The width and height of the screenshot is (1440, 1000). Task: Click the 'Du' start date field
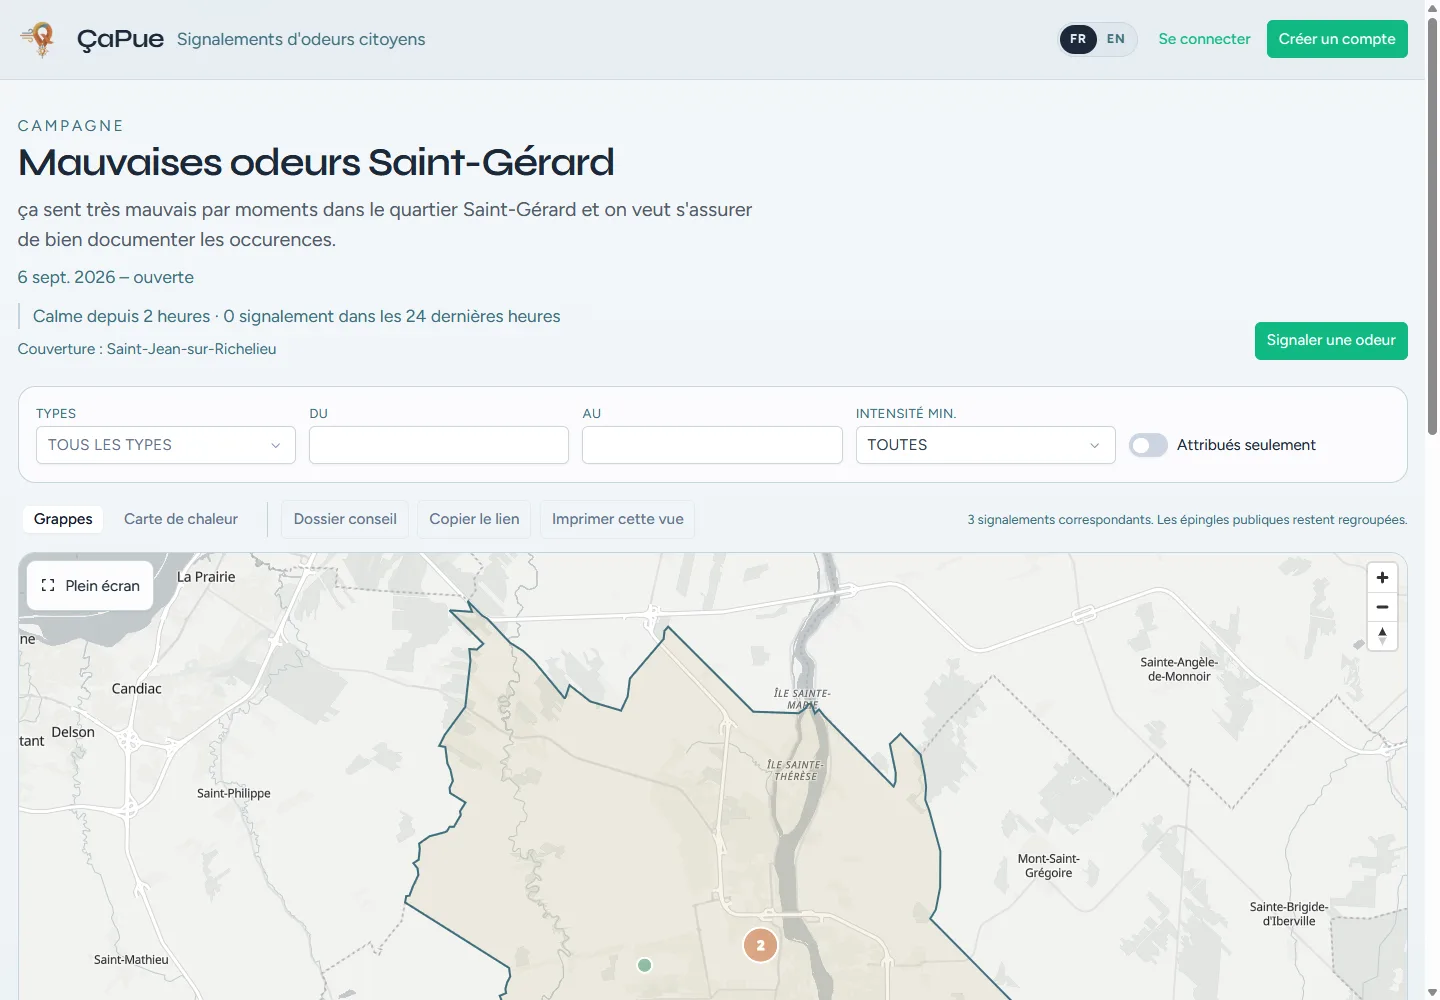(439, 445)
